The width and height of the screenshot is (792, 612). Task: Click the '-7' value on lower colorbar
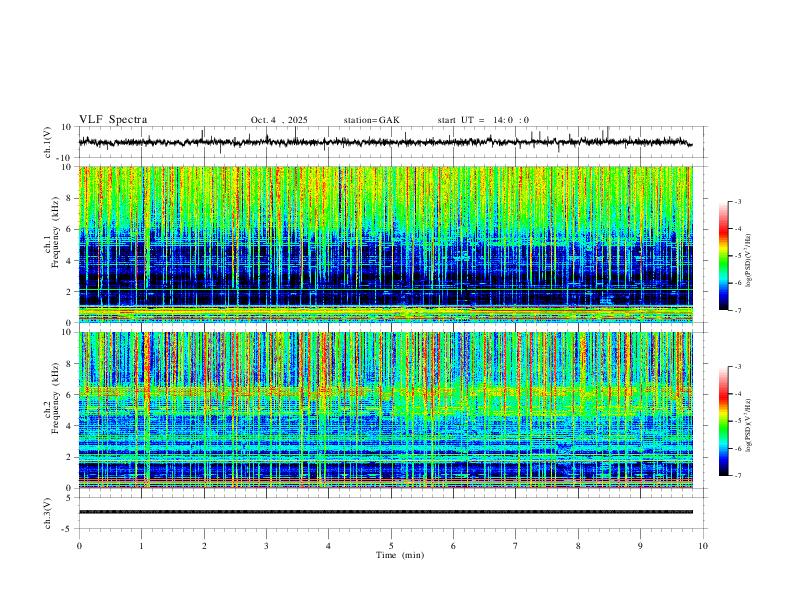click(x=738, y=476)
